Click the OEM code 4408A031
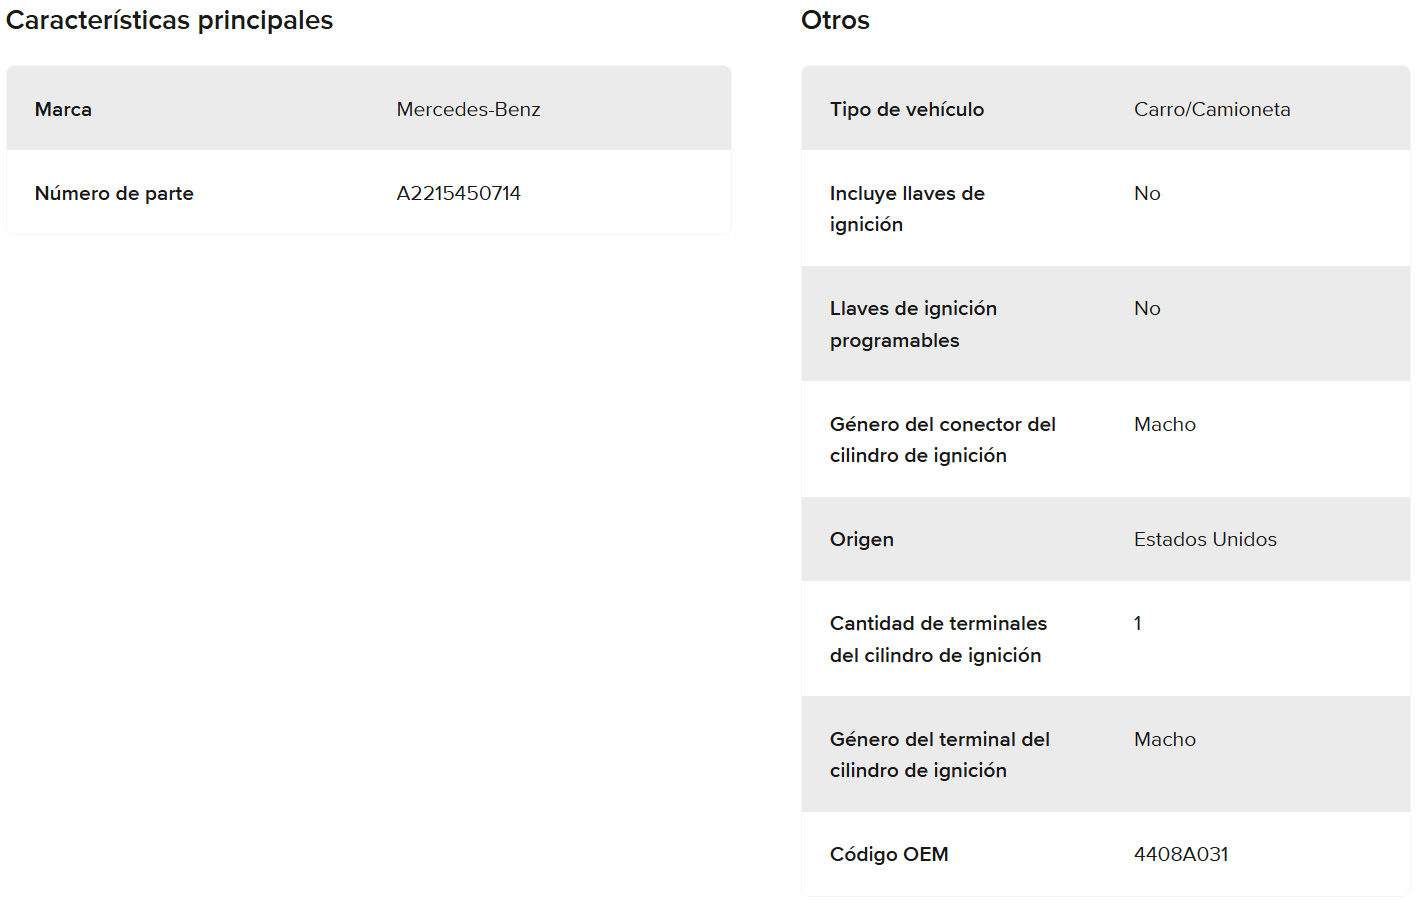The height and width of the screenshot is (915, 1424). (1180, 854)
